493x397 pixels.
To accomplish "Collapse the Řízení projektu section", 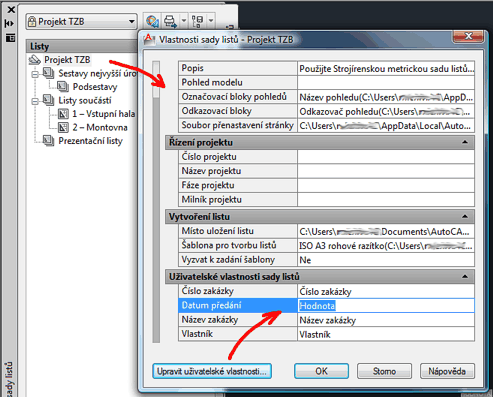I will point(465,142).
